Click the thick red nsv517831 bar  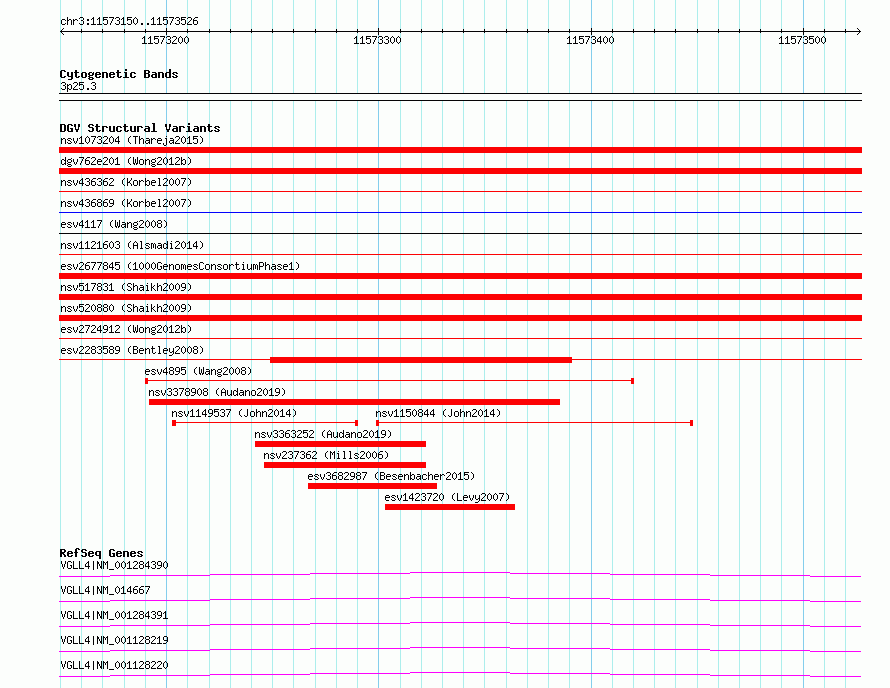[460, 297]
